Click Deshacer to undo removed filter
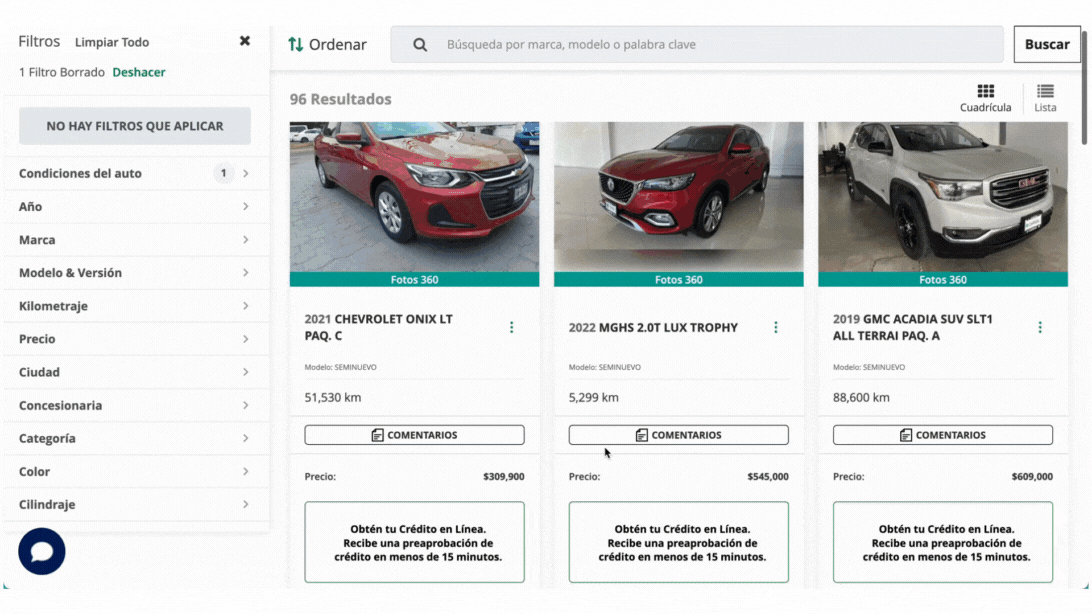 tap(139, 72)
